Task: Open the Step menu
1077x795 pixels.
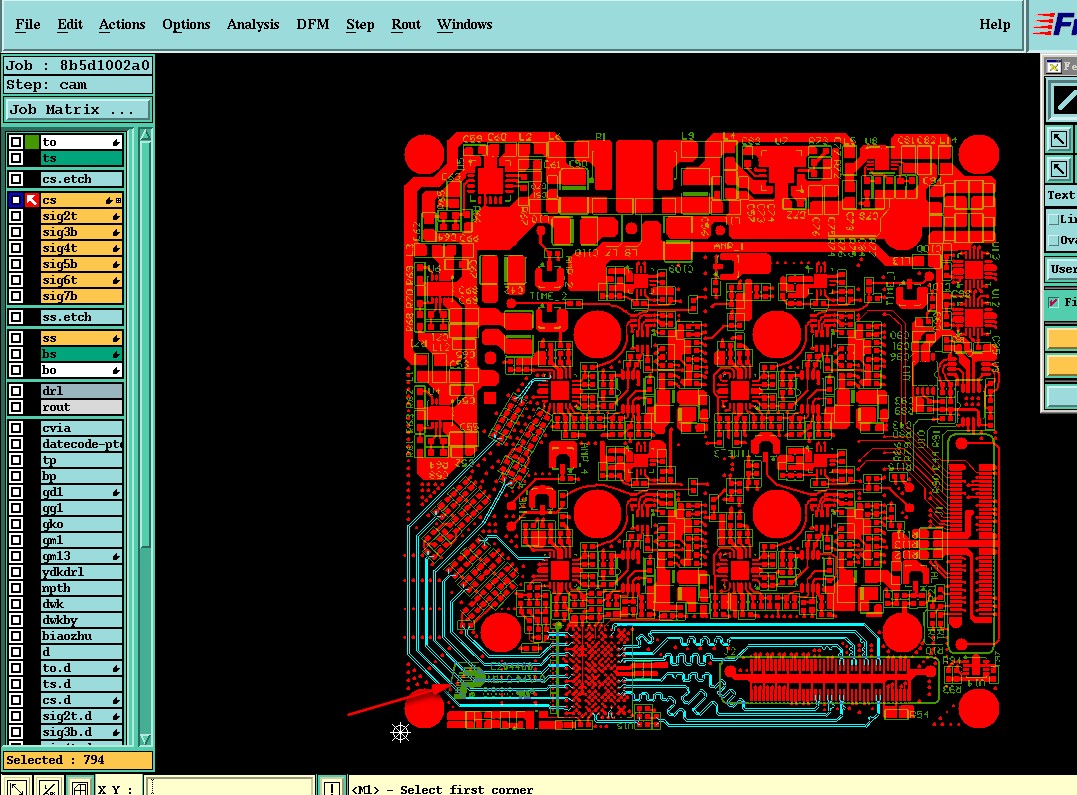Action: click(360, 25)
